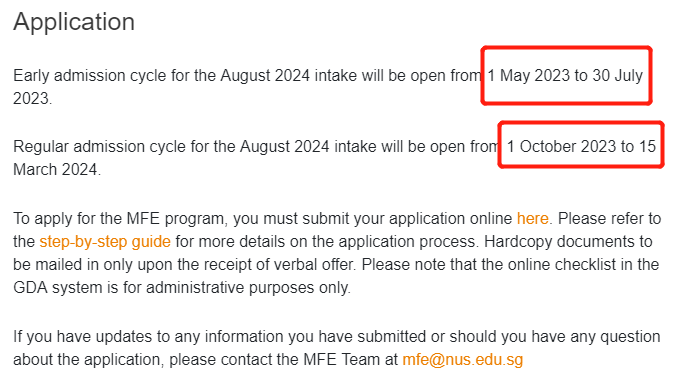Click 'August 2024' in the early admission sentence
Screen dimensions: 681x389
click(x=265, y=76)
